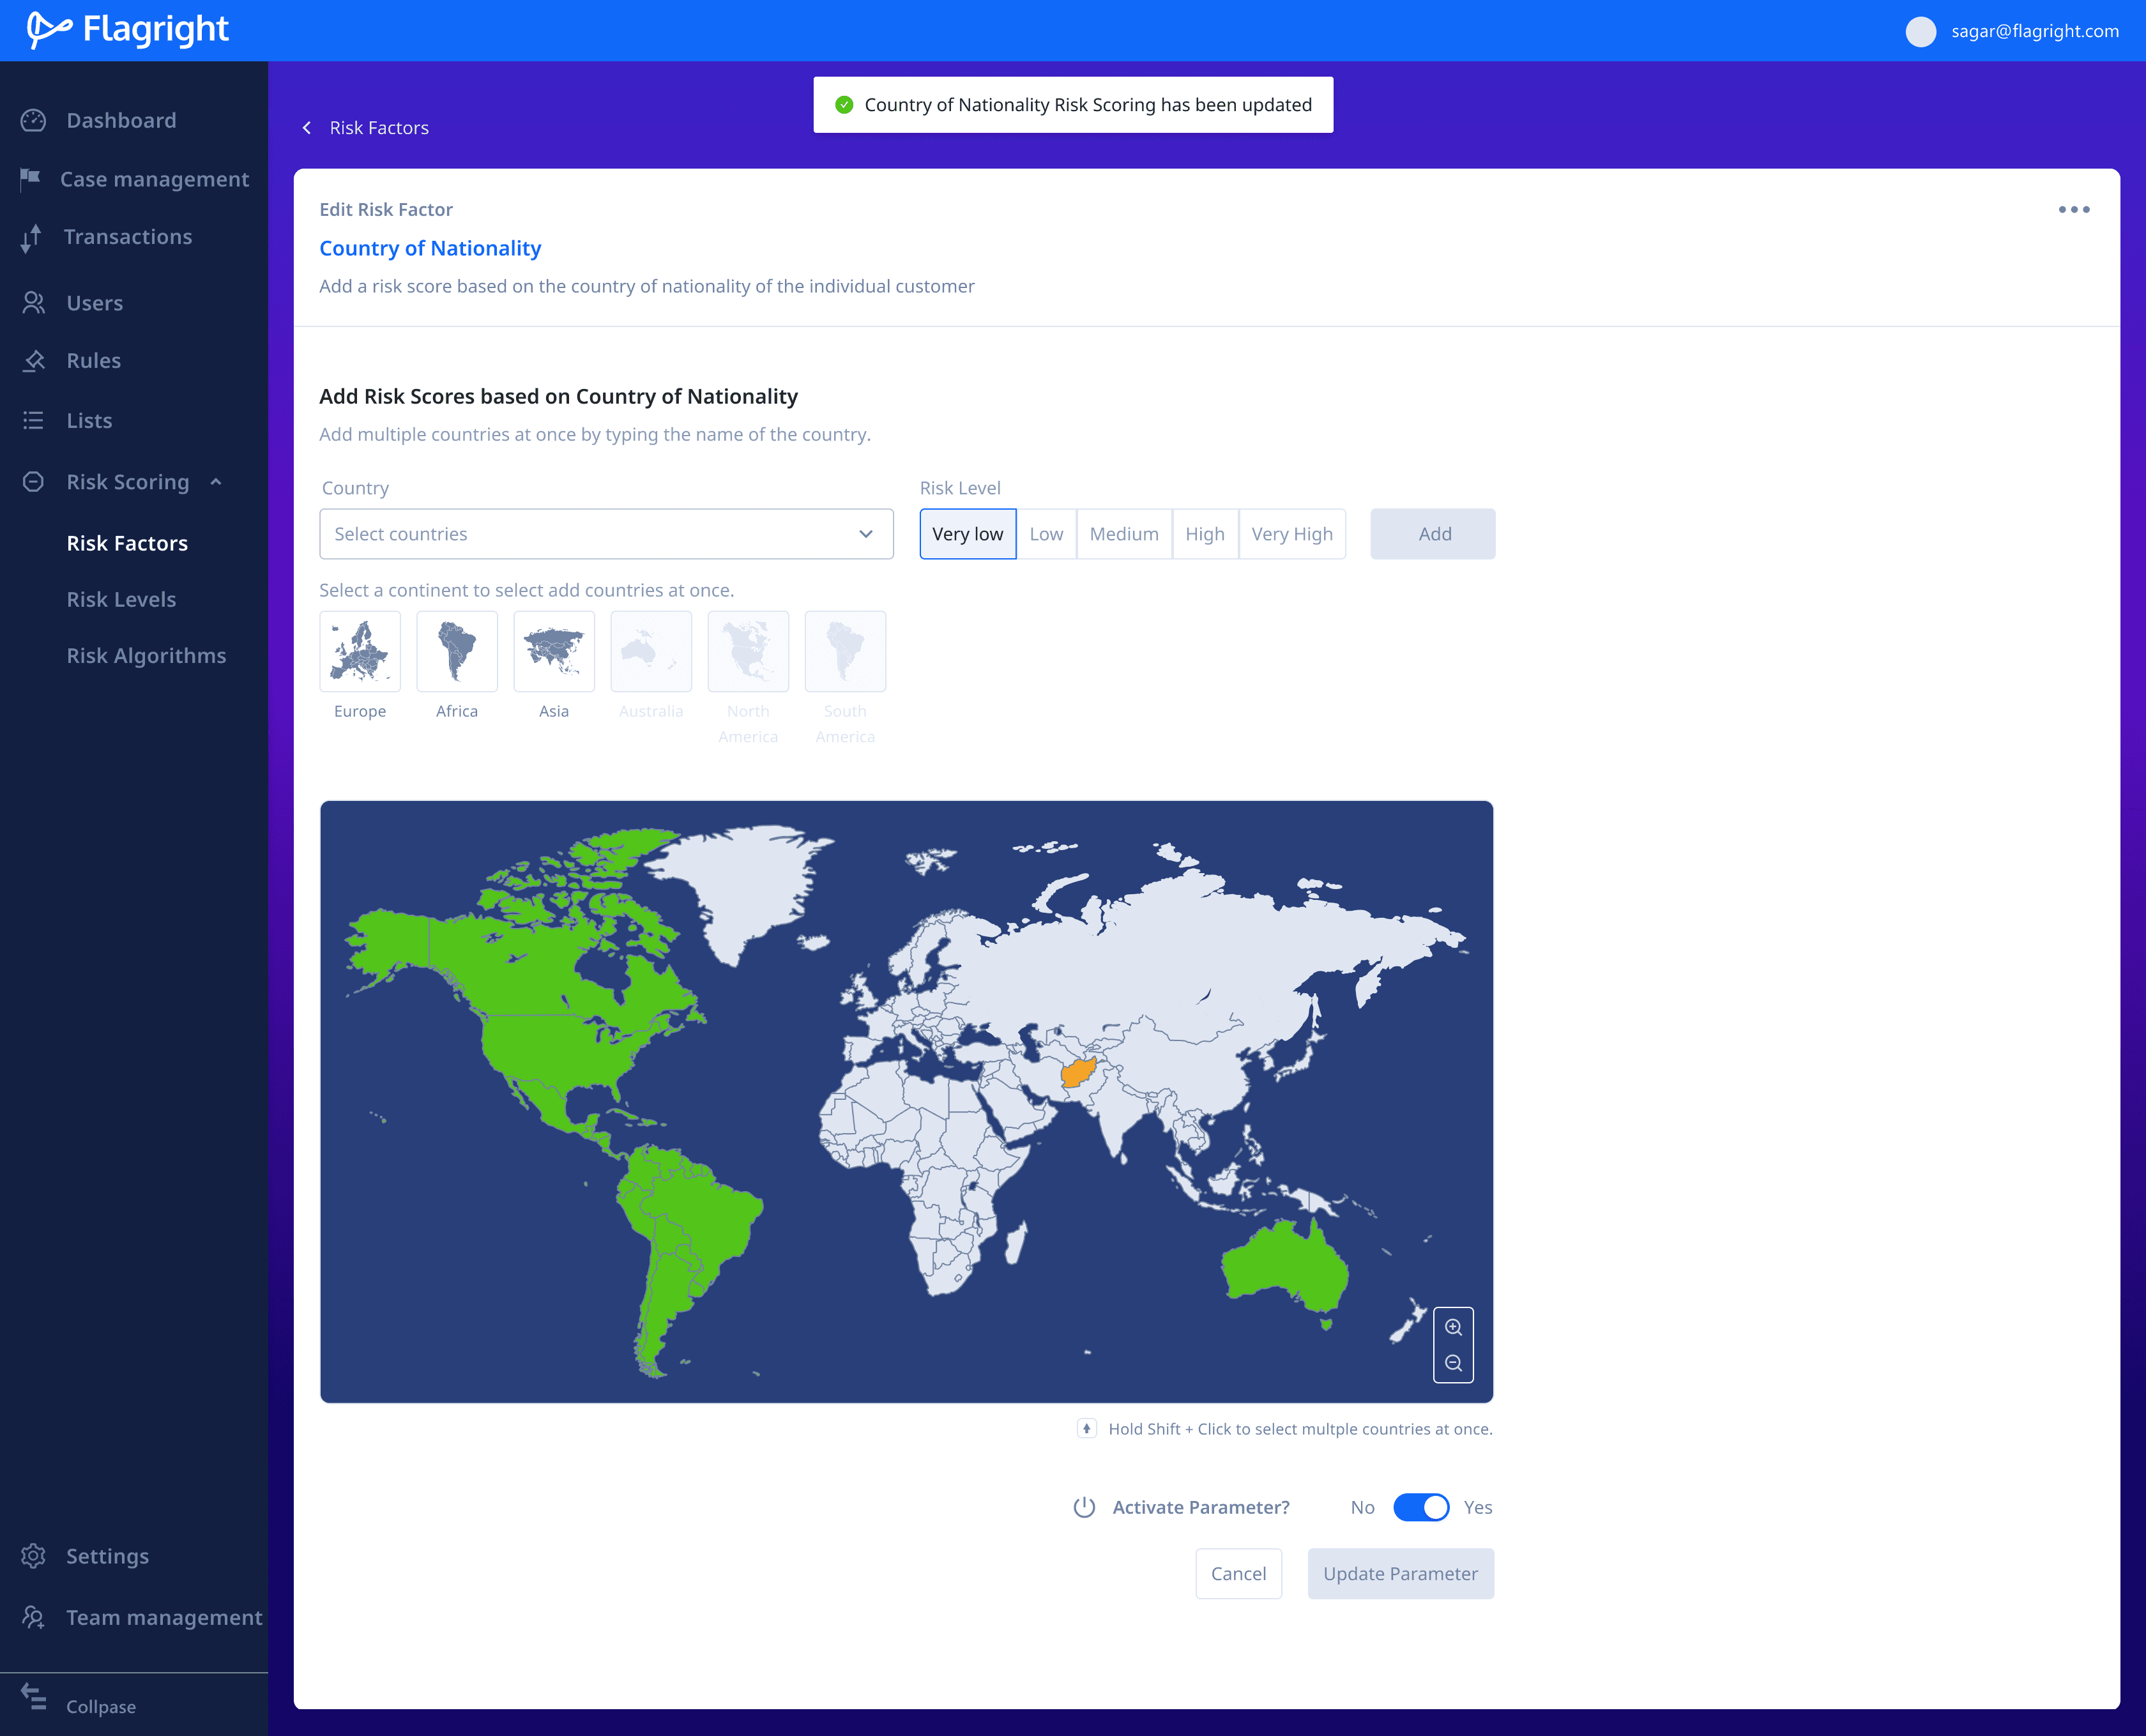This screenshot has height=1736, width=2146.
Task: Select the Africa continent thumbnail
Action: tap(456, 652)
